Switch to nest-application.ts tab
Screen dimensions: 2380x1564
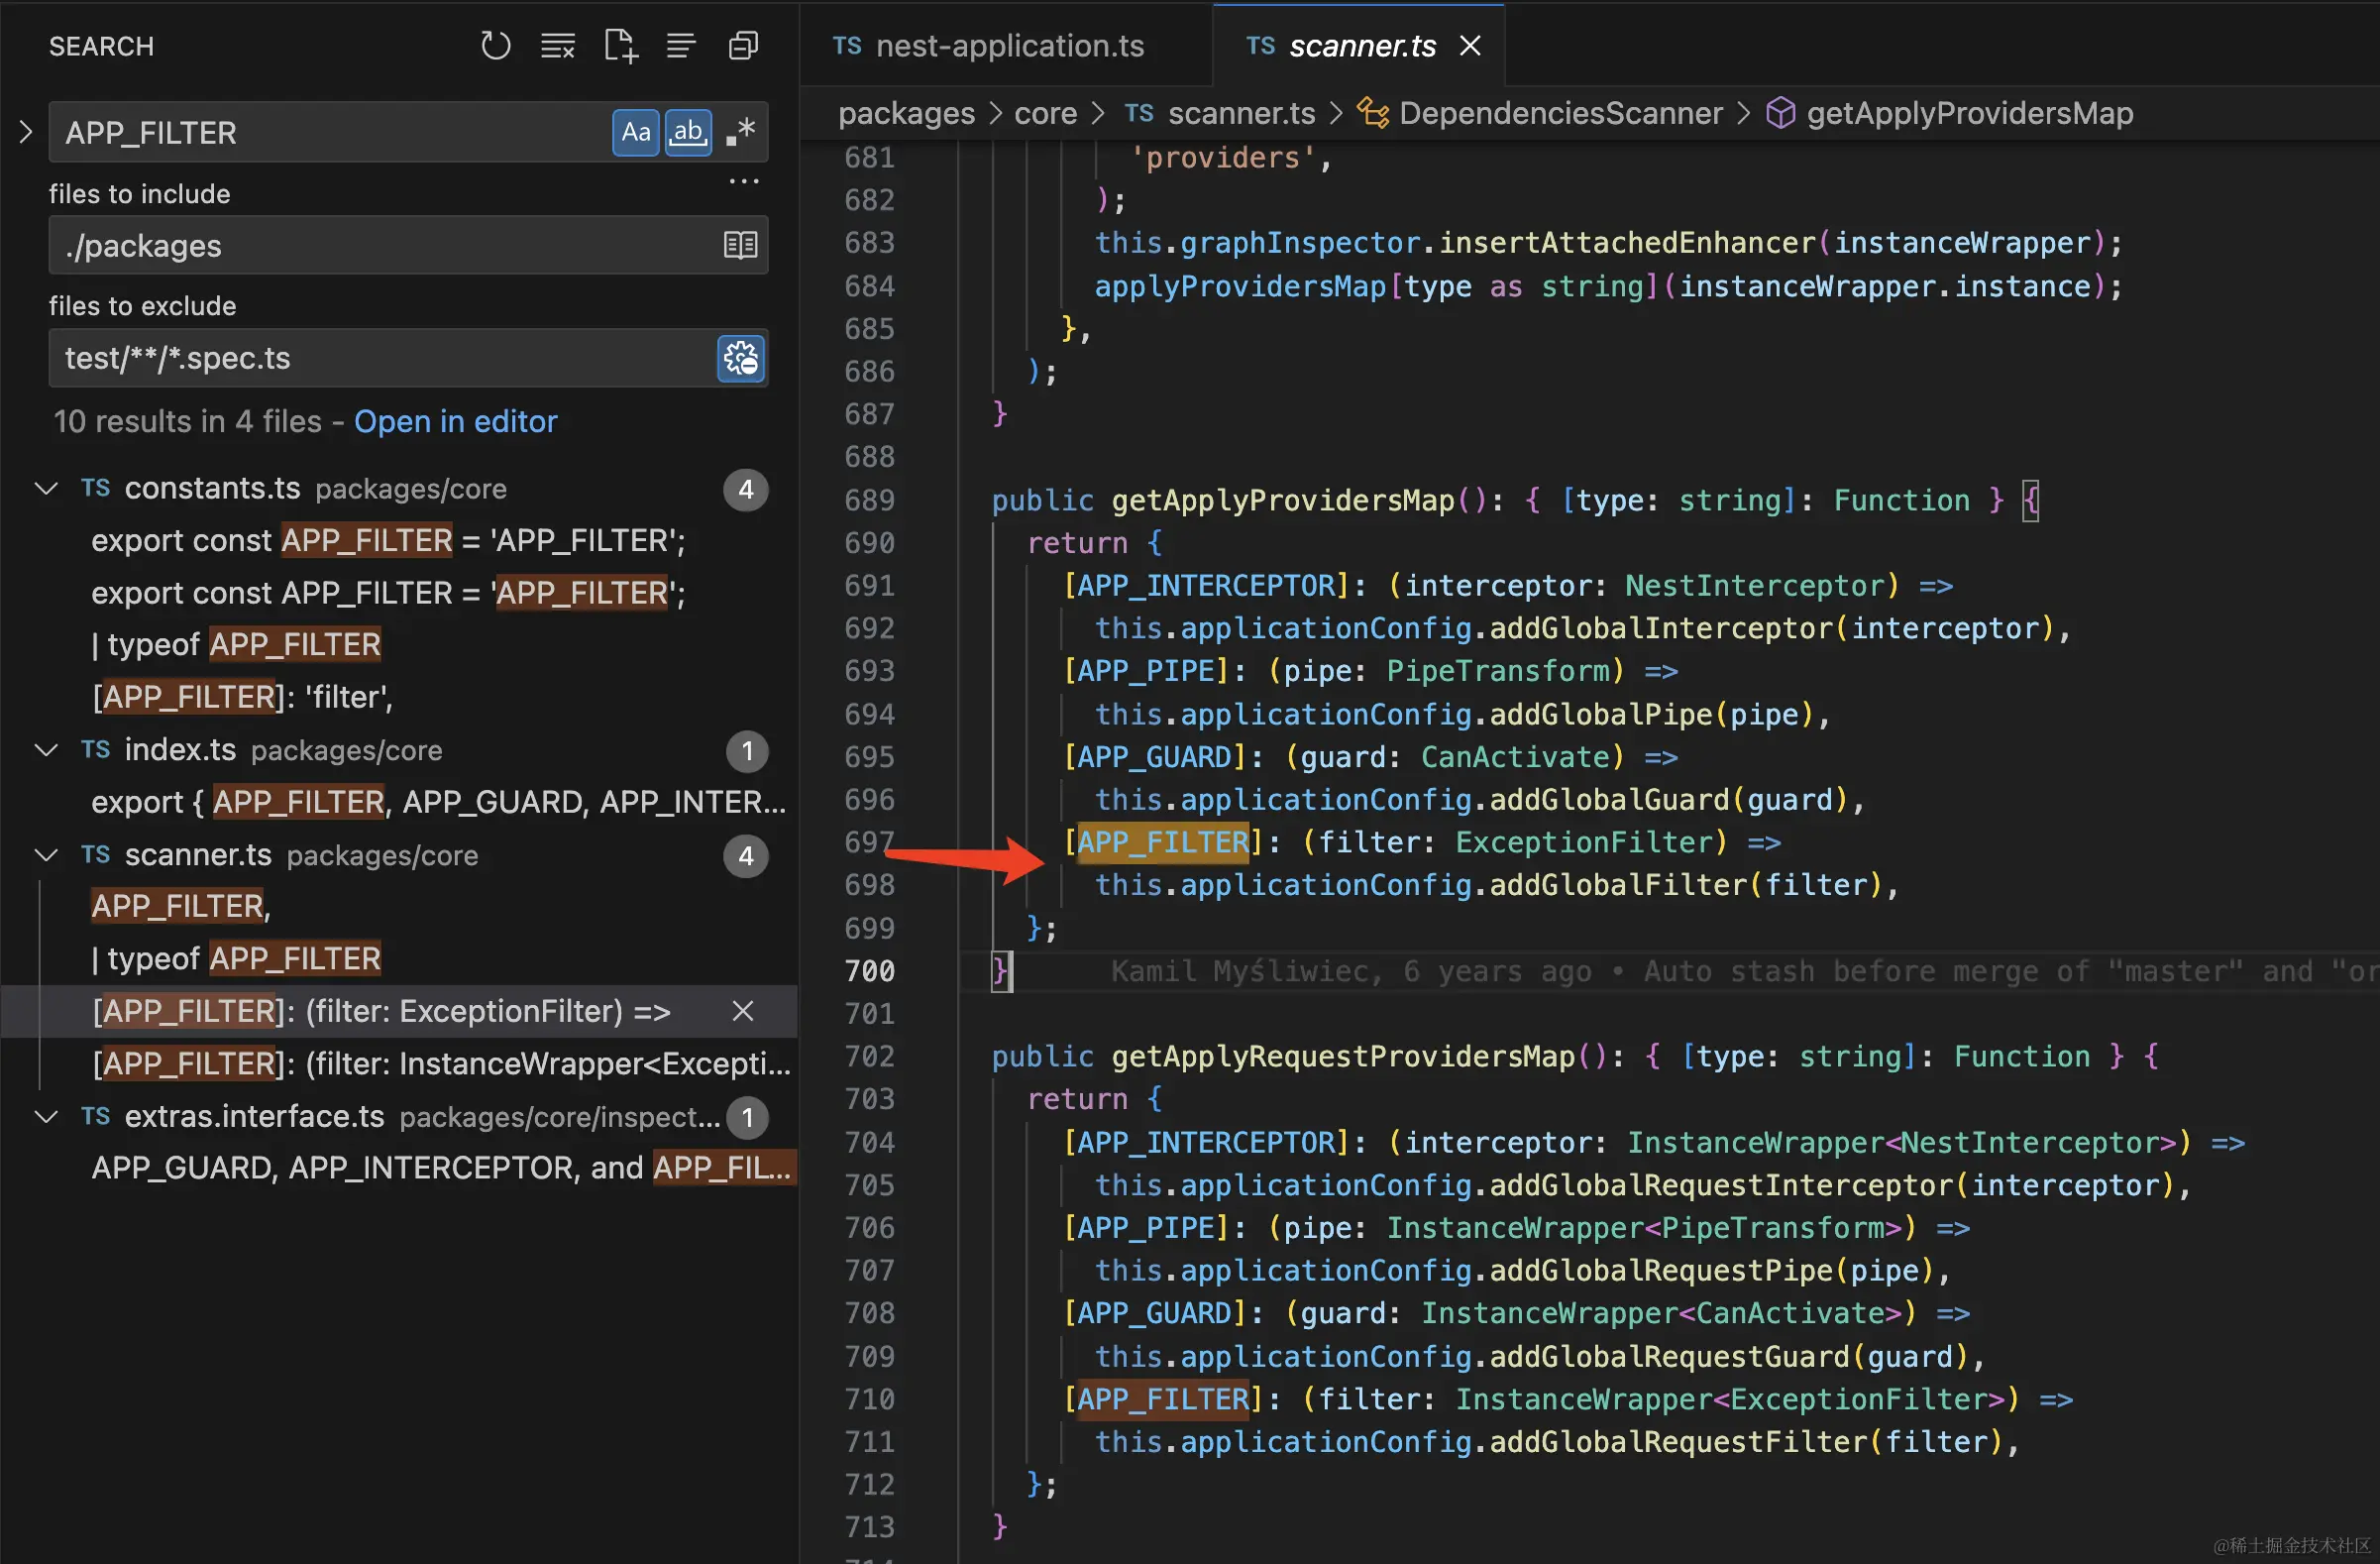coord(1008,46)
